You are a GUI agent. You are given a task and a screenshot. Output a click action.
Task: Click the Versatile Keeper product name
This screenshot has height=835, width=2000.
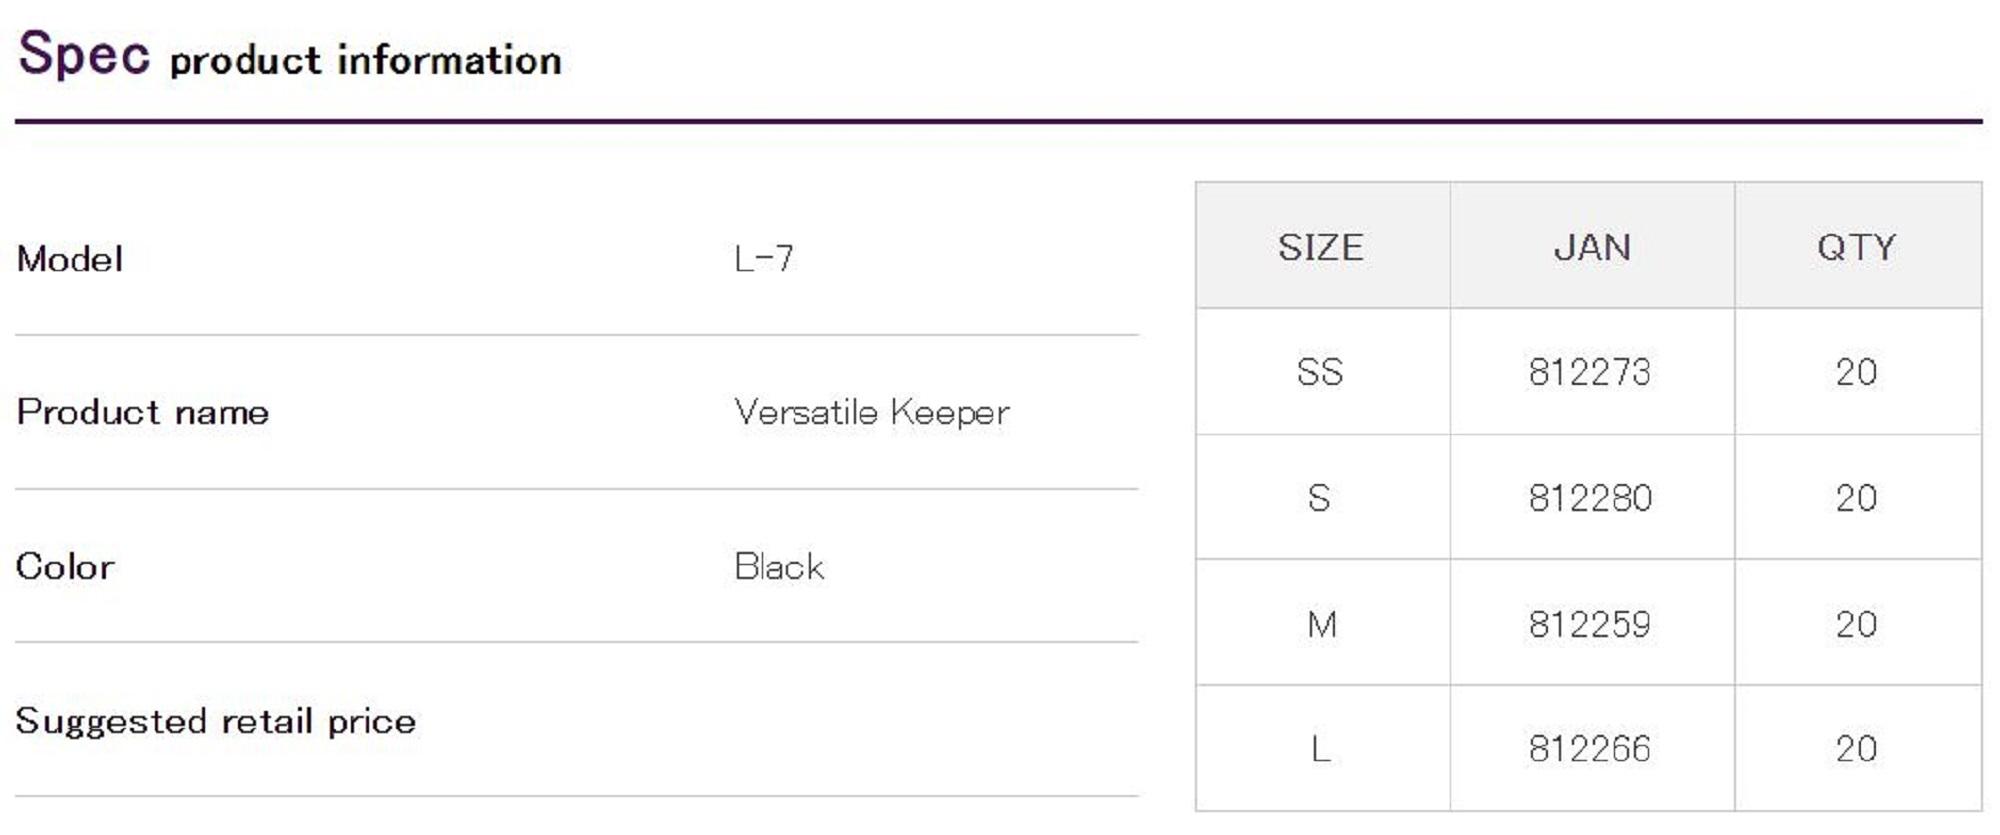tap(871, 412)
